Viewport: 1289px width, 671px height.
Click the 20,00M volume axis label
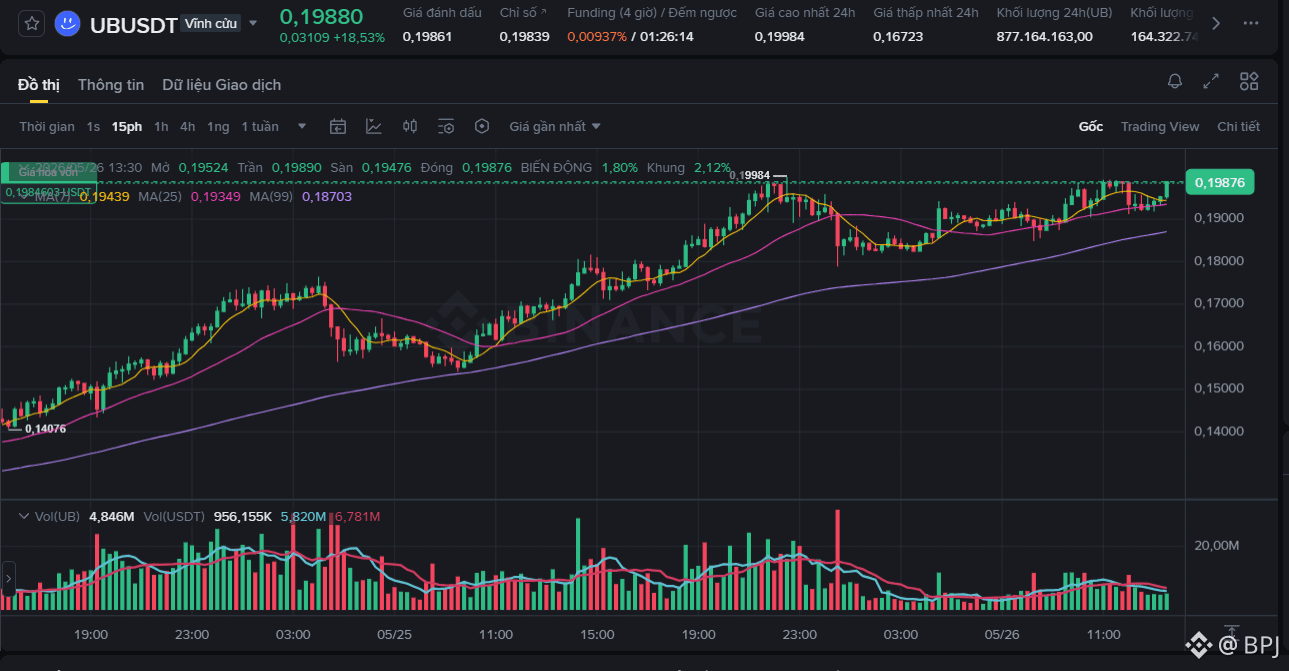[x=1217, y=545]
